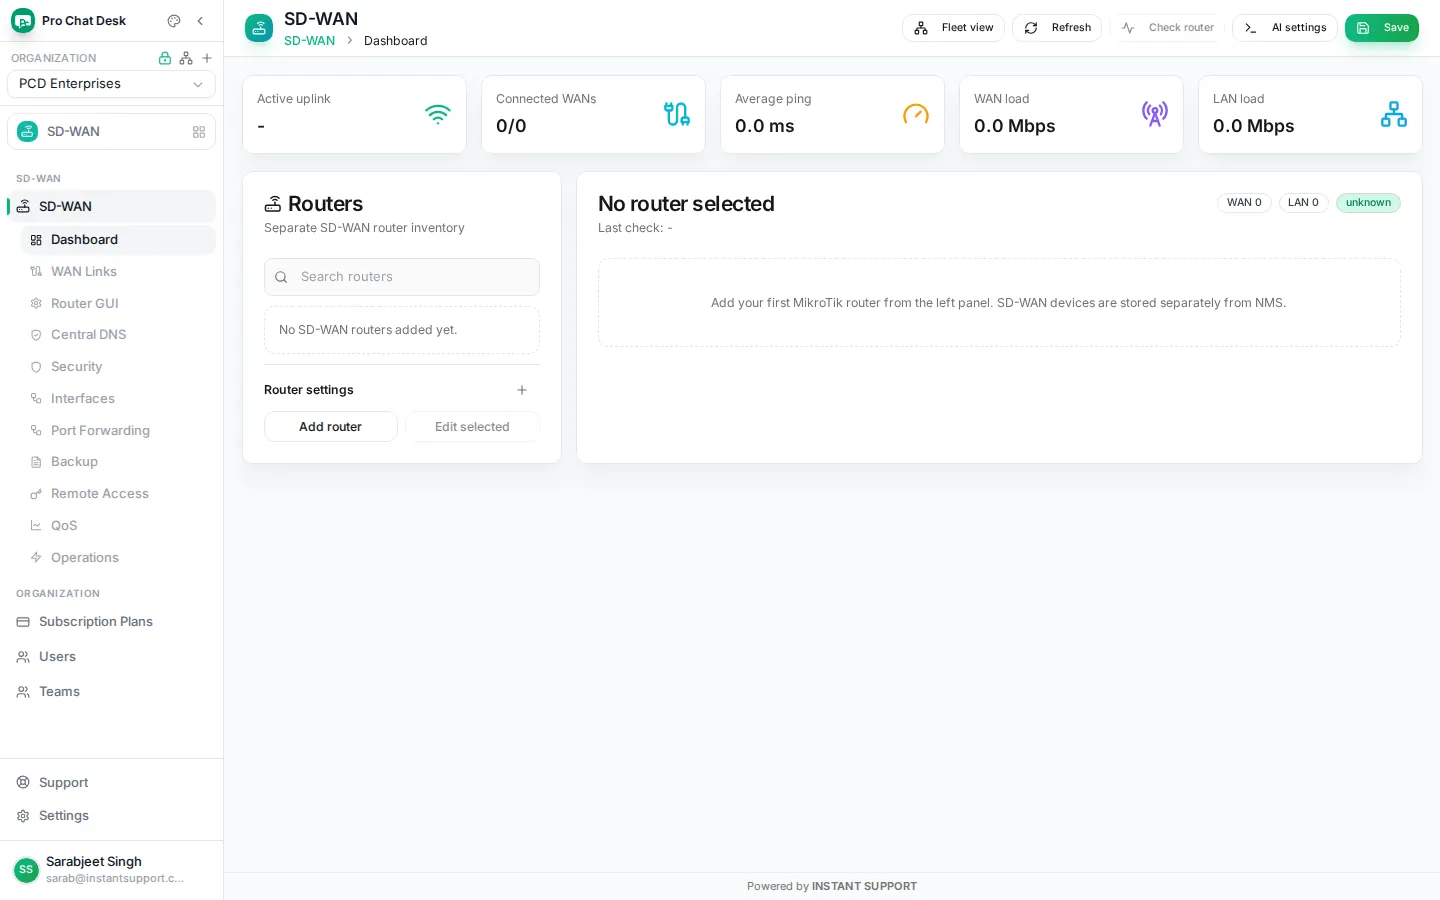Save changes with the green Save button

pyautogui.click(x=1382, y=28)
